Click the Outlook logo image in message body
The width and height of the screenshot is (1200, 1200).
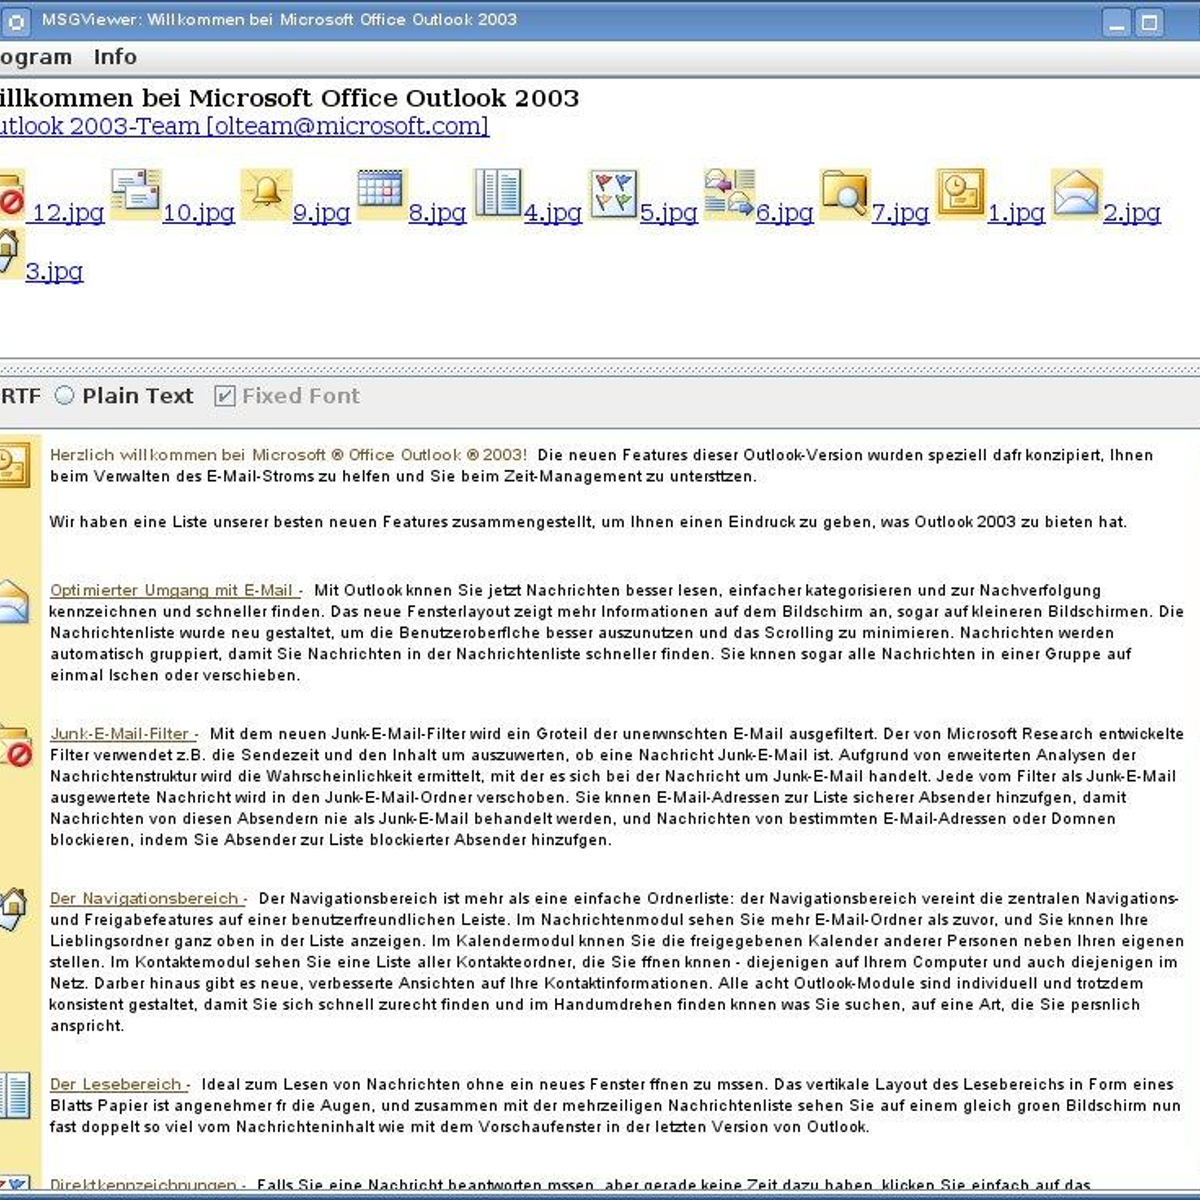click(x=15, y=466)
